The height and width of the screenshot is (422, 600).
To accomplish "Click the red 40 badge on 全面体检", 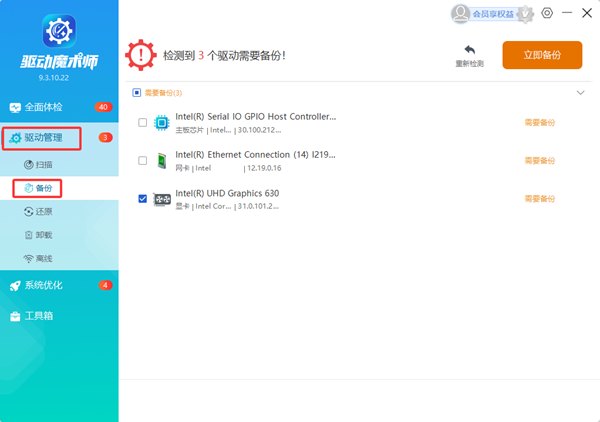I will click(103, 107).
